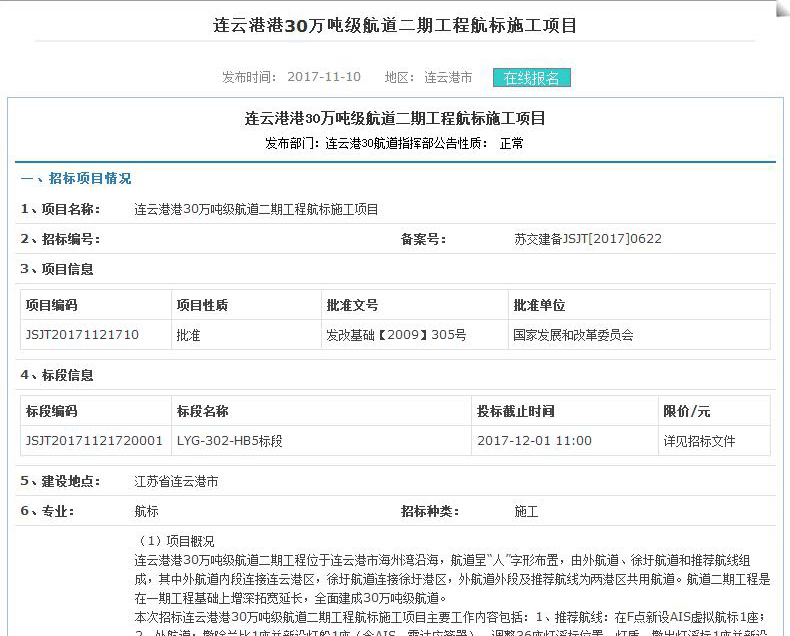Click bid deadline 2017-12-01 11:00
This screenshot has width=790, height=636.
pos(534,441)
